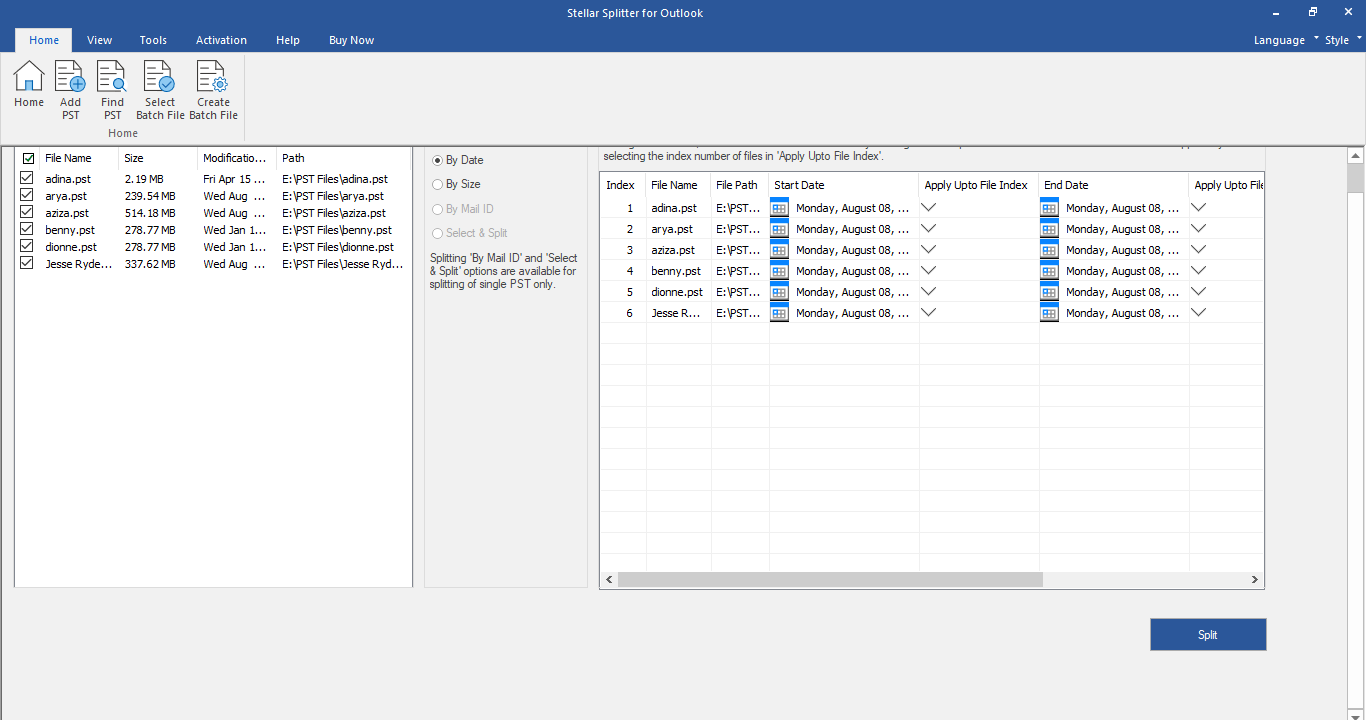Click the Path column header

click(343, 158)
